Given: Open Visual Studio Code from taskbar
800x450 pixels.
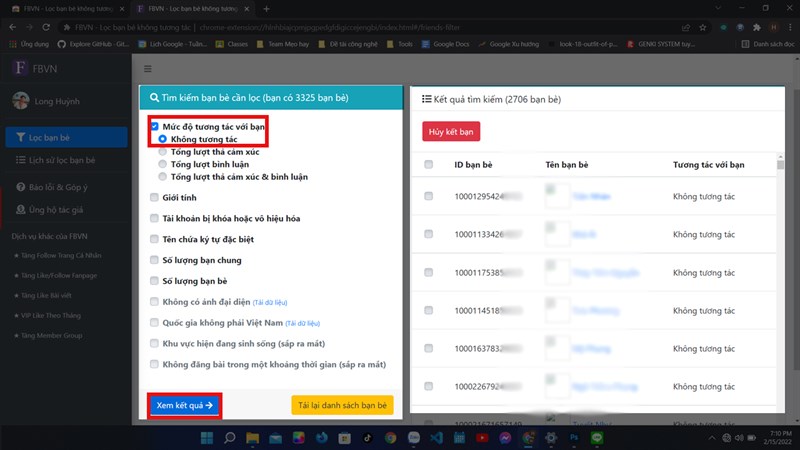Looking at the screenshot, I should tap(436, 438).
